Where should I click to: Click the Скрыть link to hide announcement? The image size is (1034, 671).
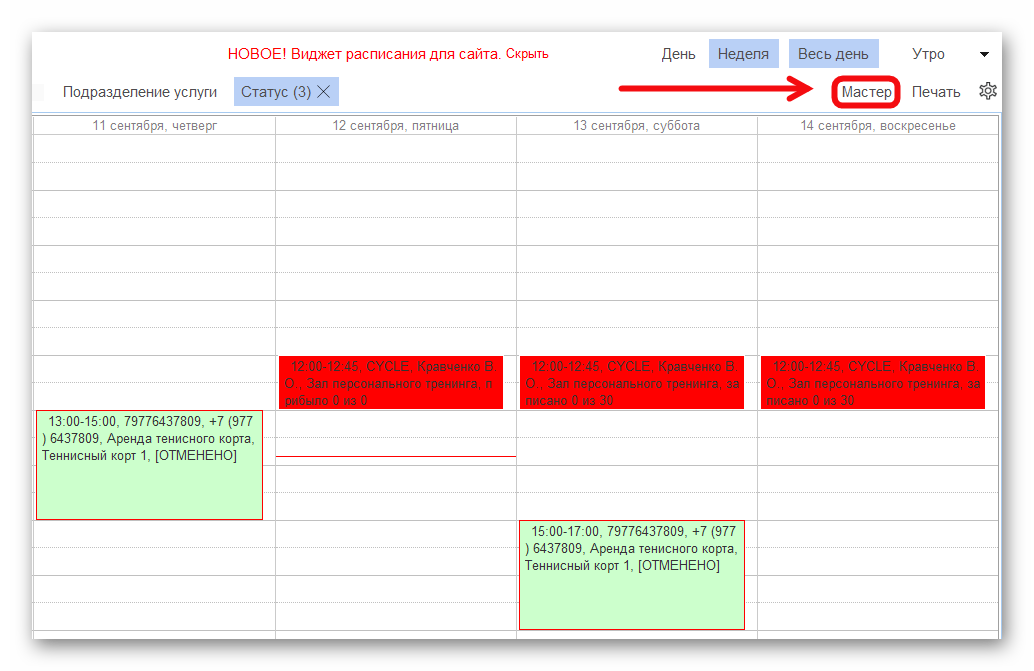(527, 54)
